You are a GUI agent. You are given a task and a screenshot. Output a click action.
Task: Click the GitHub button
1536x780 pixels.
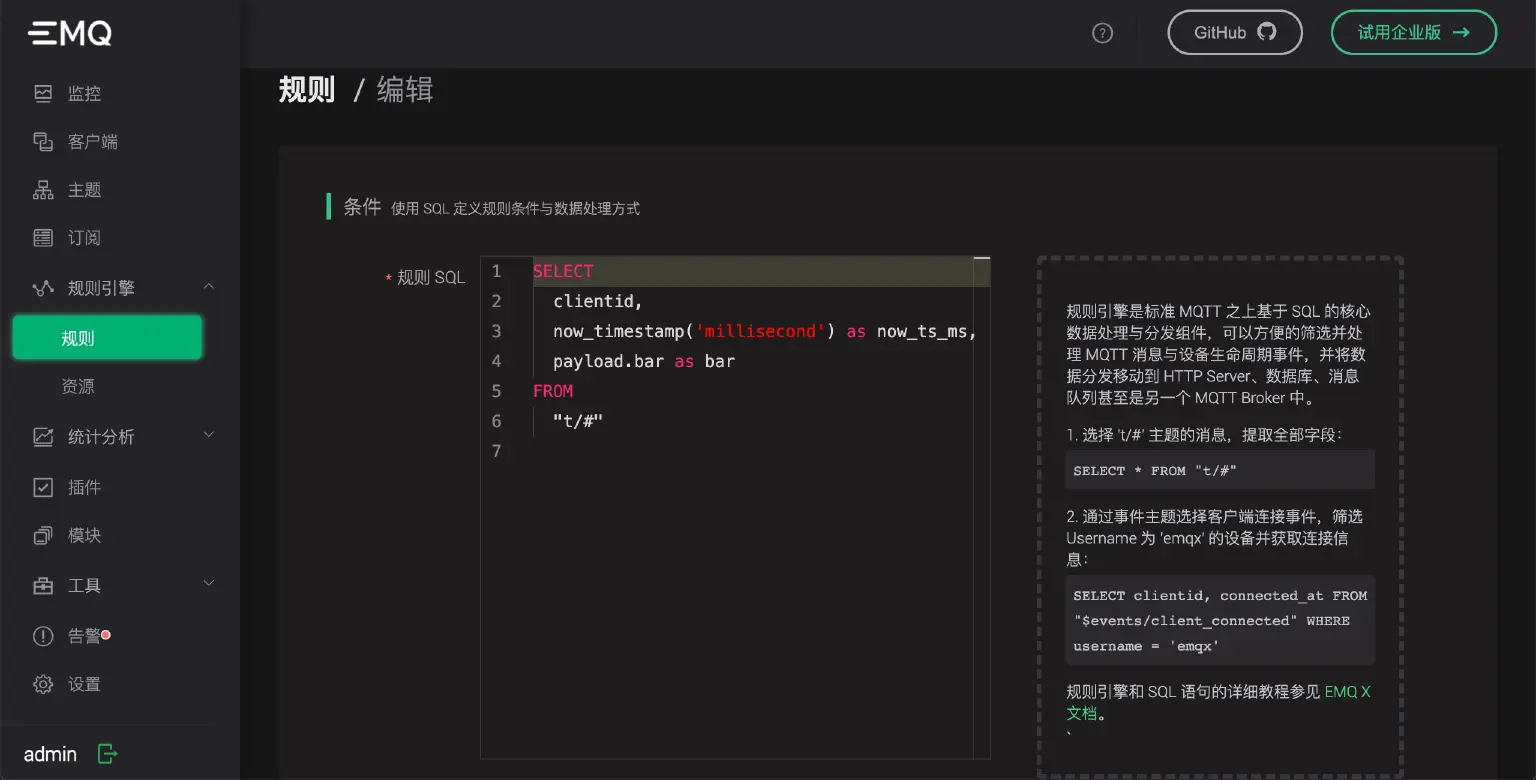[x=1235, y=32]
